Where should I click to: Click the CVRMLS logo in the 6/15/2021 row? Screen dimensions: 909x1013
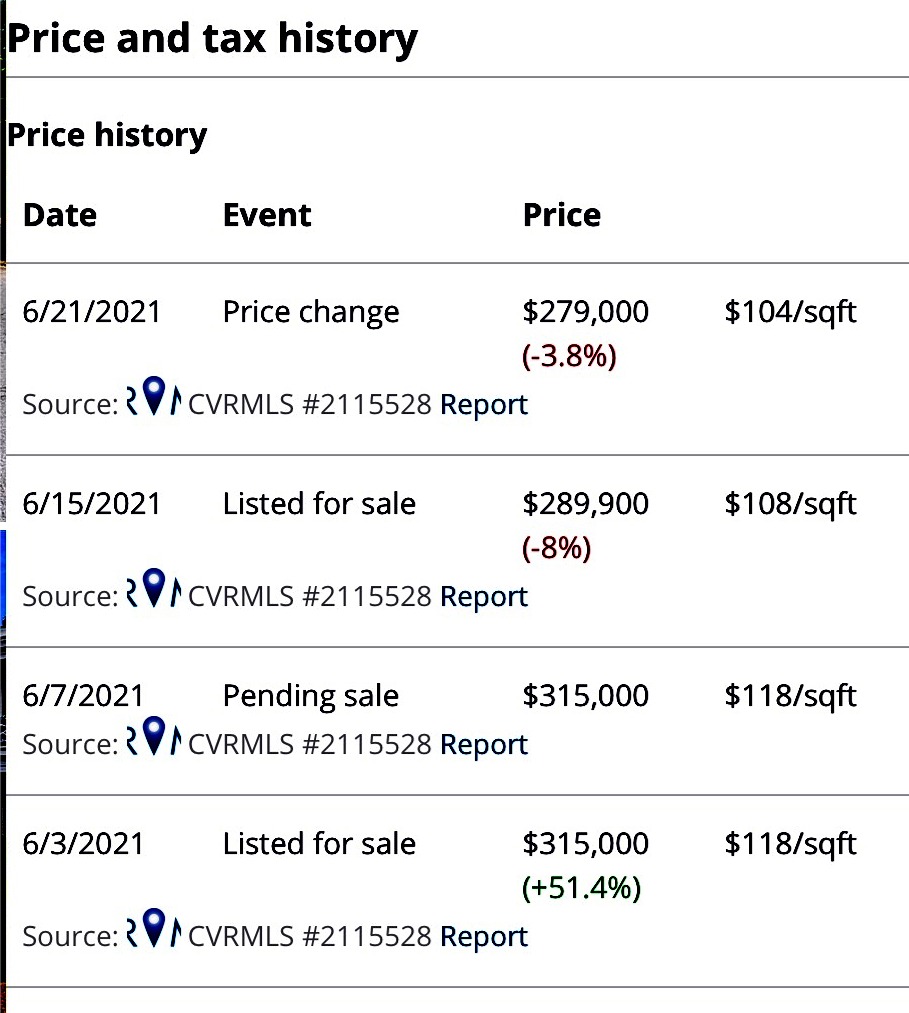[154, 587]
